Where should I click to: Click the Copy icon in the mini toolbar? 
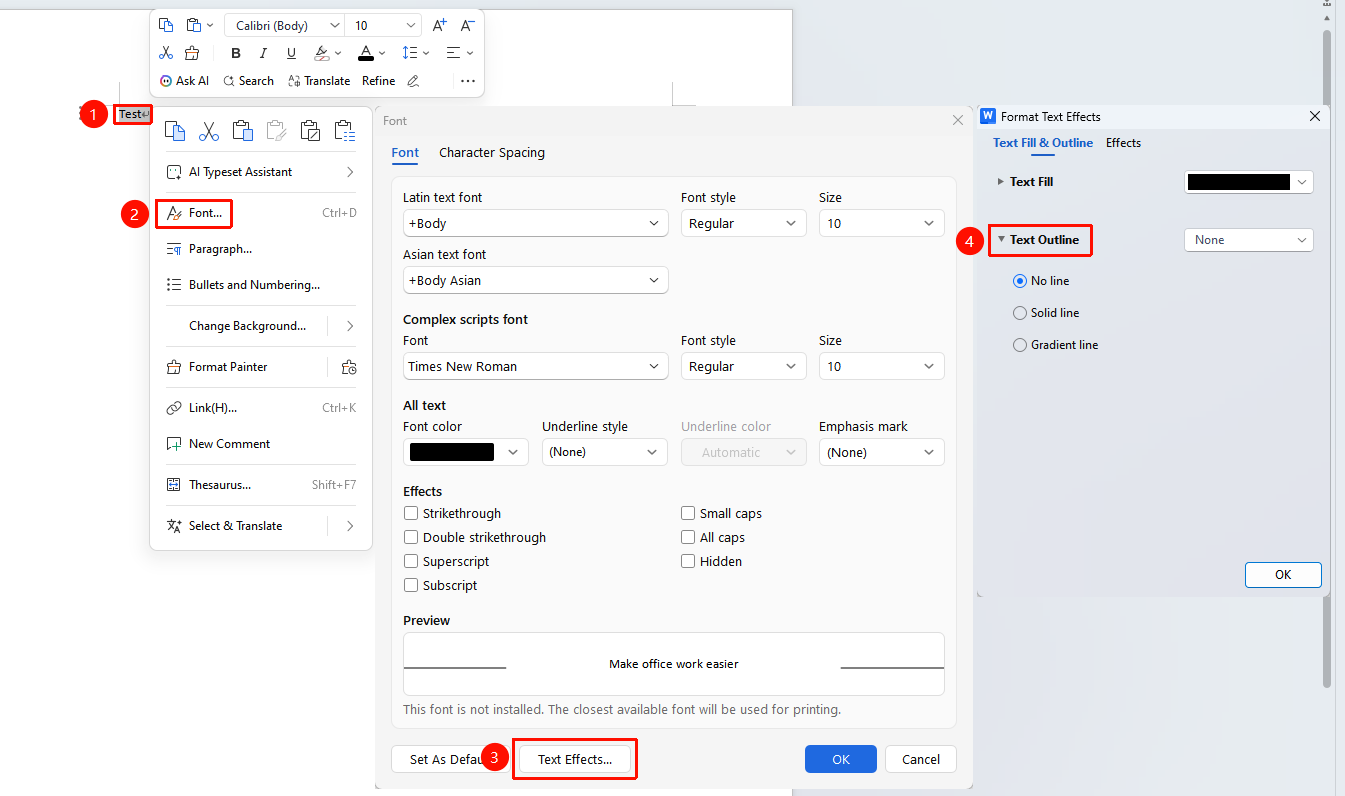click(166, 25)
